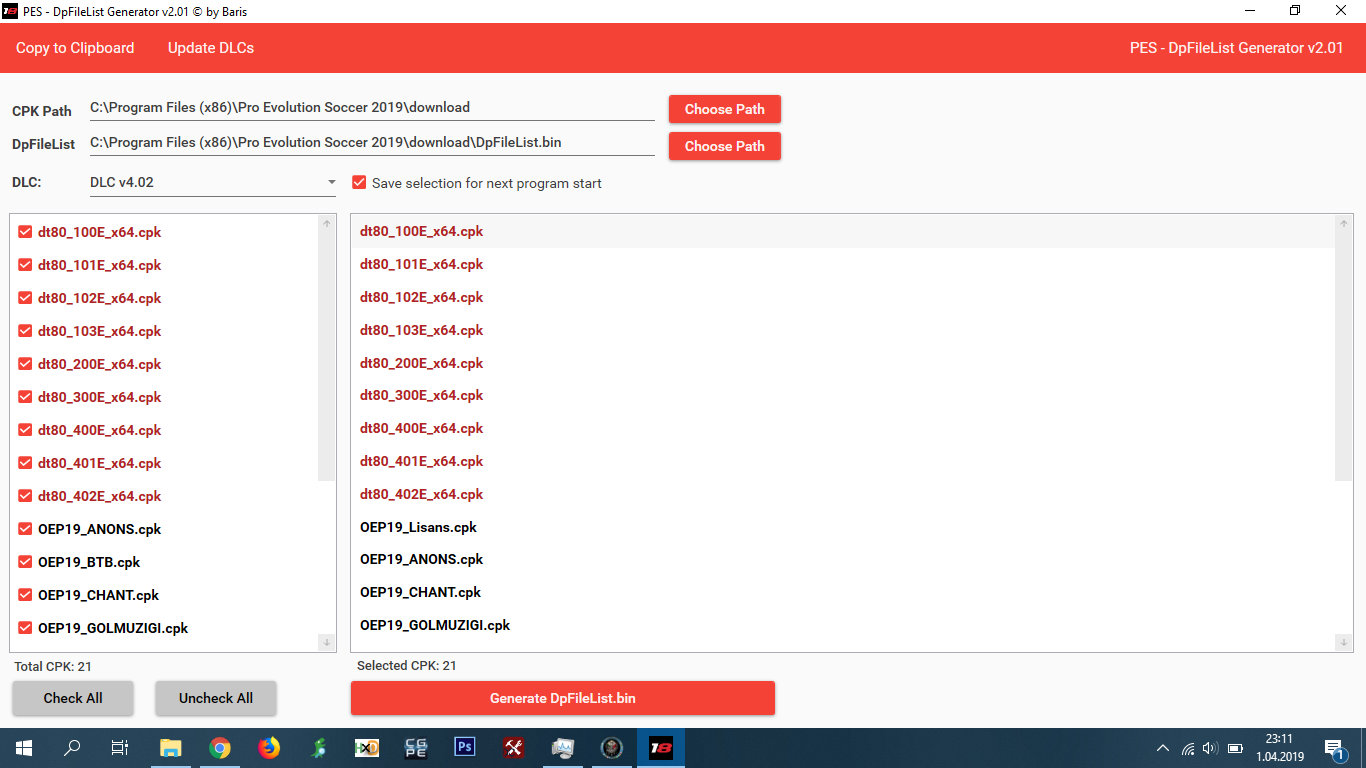
Task: Click the CPK Path text field
Action: [372, 108]
